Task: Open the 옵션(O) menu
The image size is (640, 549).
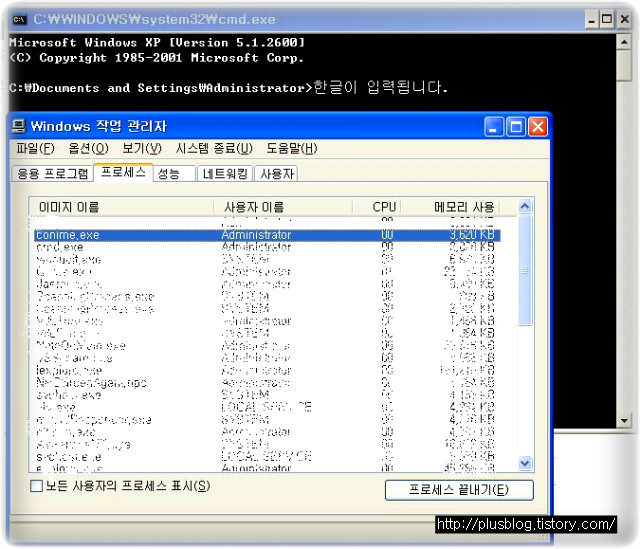Action: (88, 149)
